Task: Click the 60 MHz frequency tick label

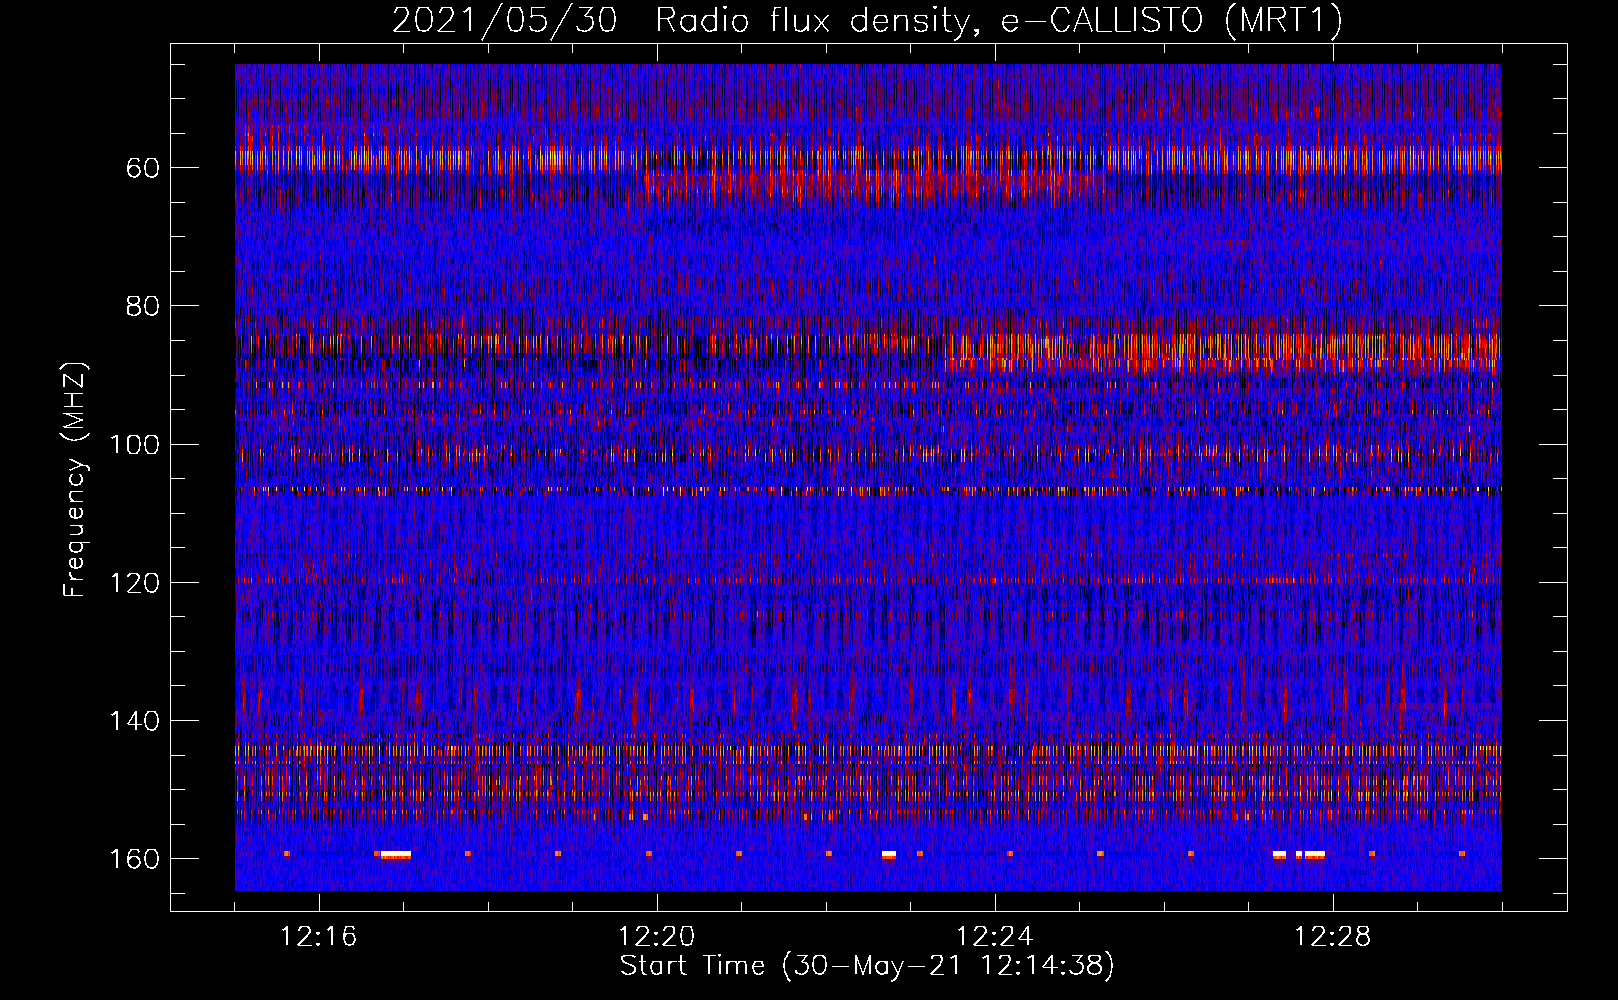Action: 143,168
